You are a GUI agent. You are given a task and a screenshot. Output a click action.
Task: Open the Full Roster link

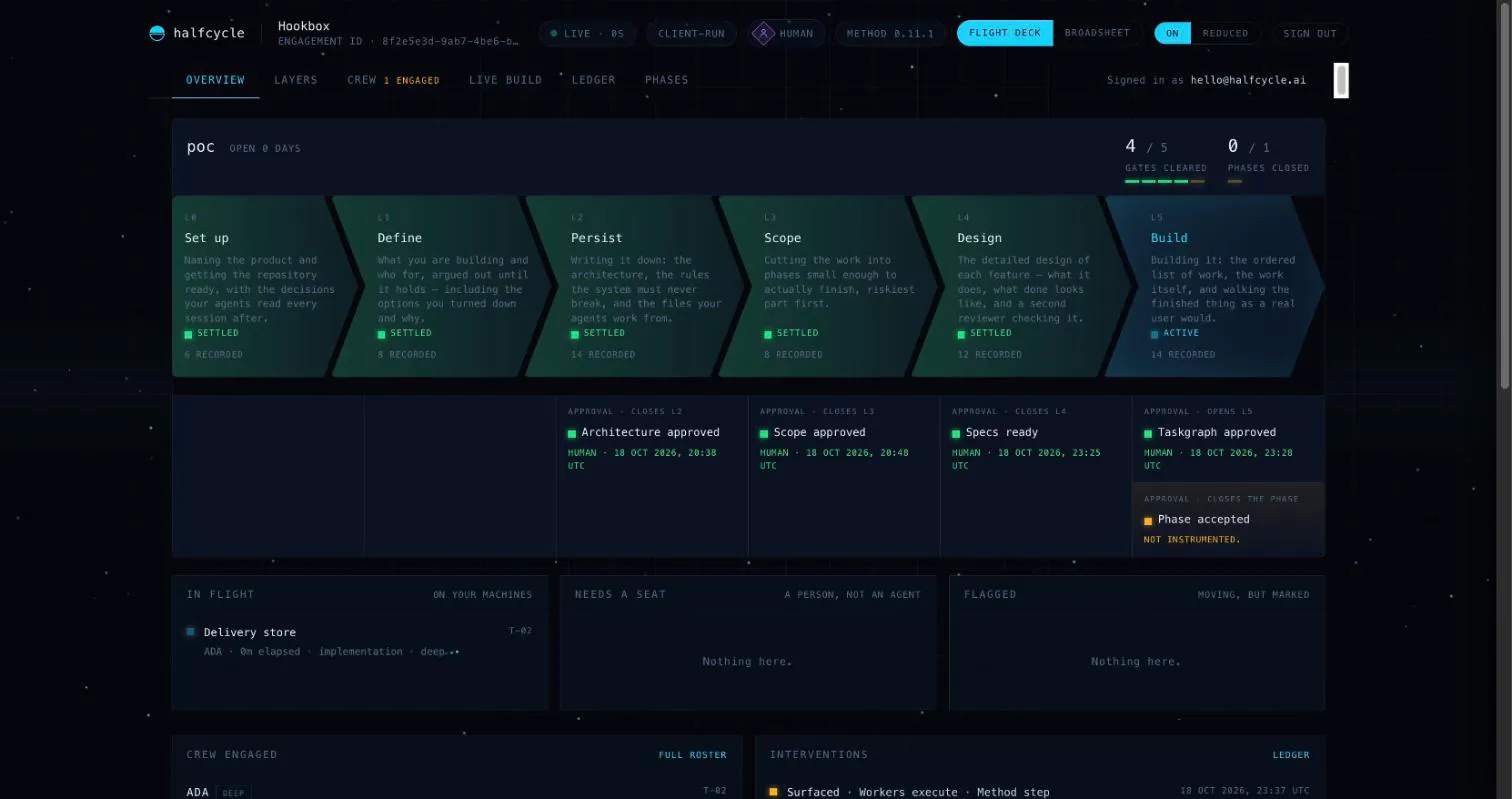[693, 755]
